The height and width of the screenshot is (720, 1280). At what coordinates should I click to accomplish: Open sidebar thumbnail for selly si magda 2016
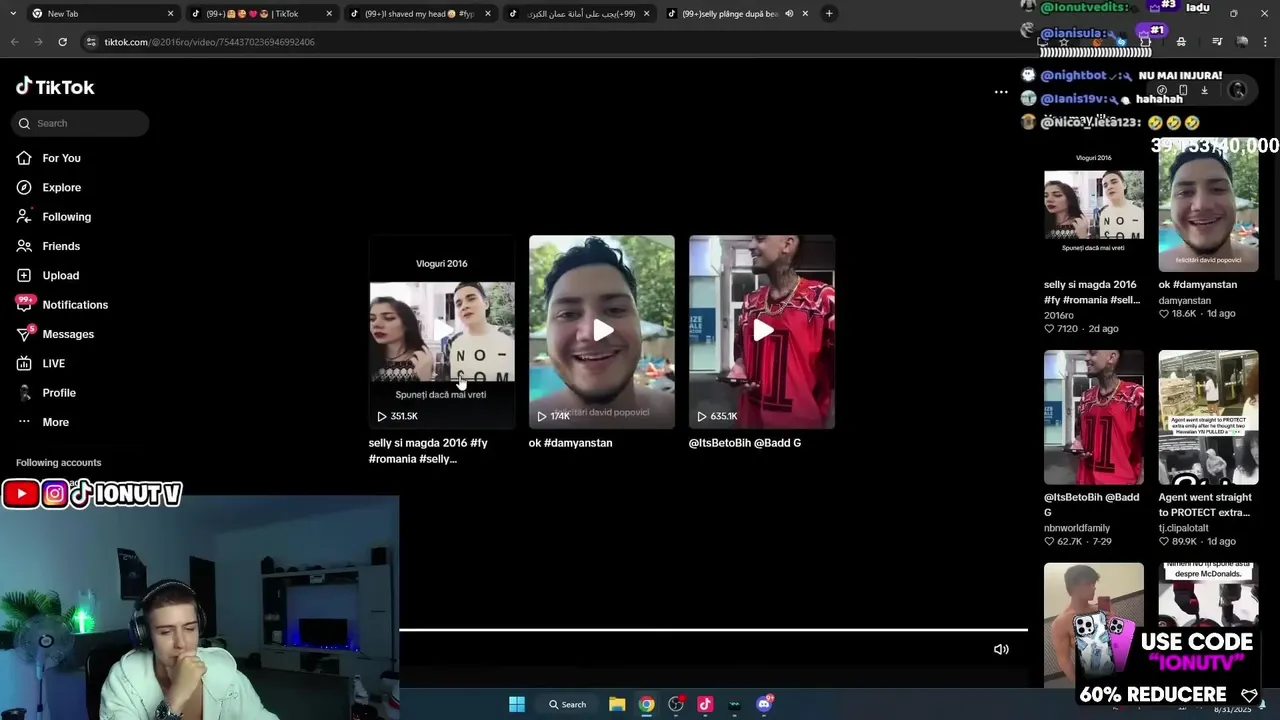pyautogui.click(x=1094, y=205)
